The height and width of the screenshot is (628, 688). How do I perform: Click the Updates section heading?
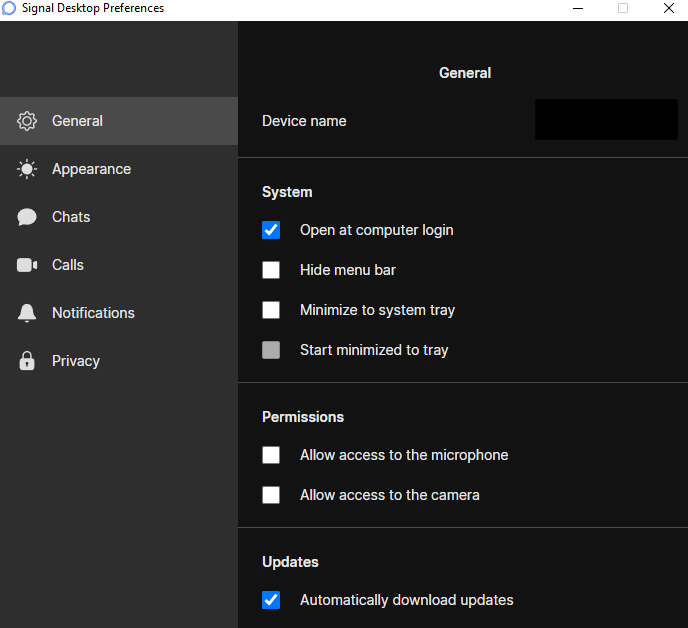(290, 562)
